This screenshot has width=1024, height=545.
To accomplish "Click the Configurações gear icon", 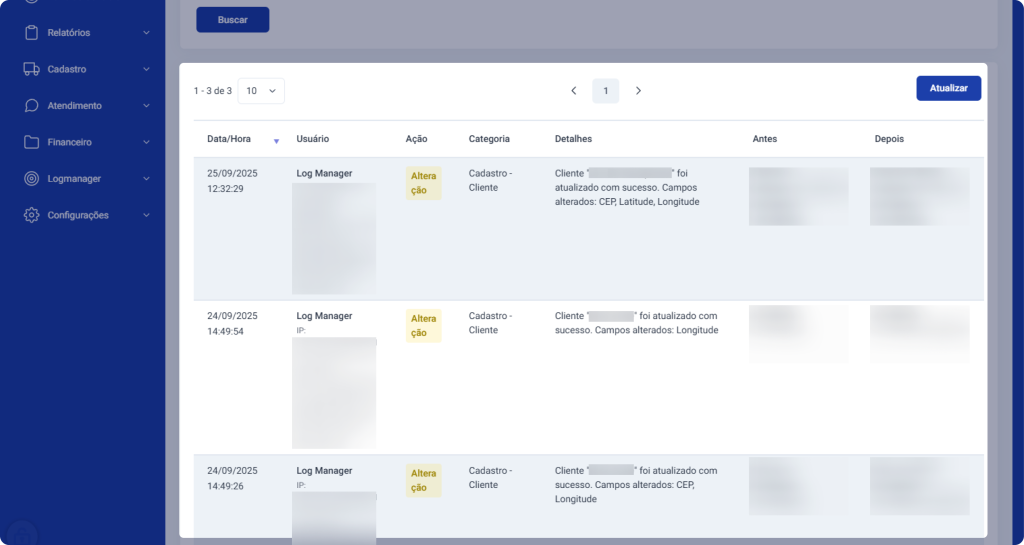I will pyautogui.click(x=31, y=215).
